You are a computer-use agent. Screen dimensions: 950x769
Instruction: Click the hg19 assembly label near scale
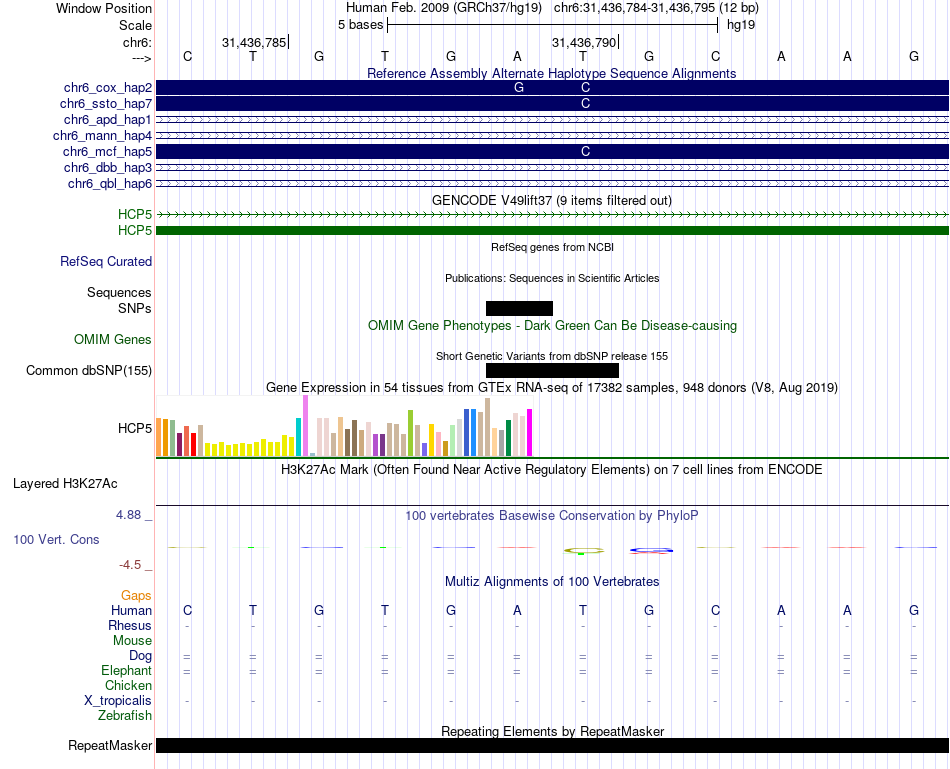tap(741, 25)
